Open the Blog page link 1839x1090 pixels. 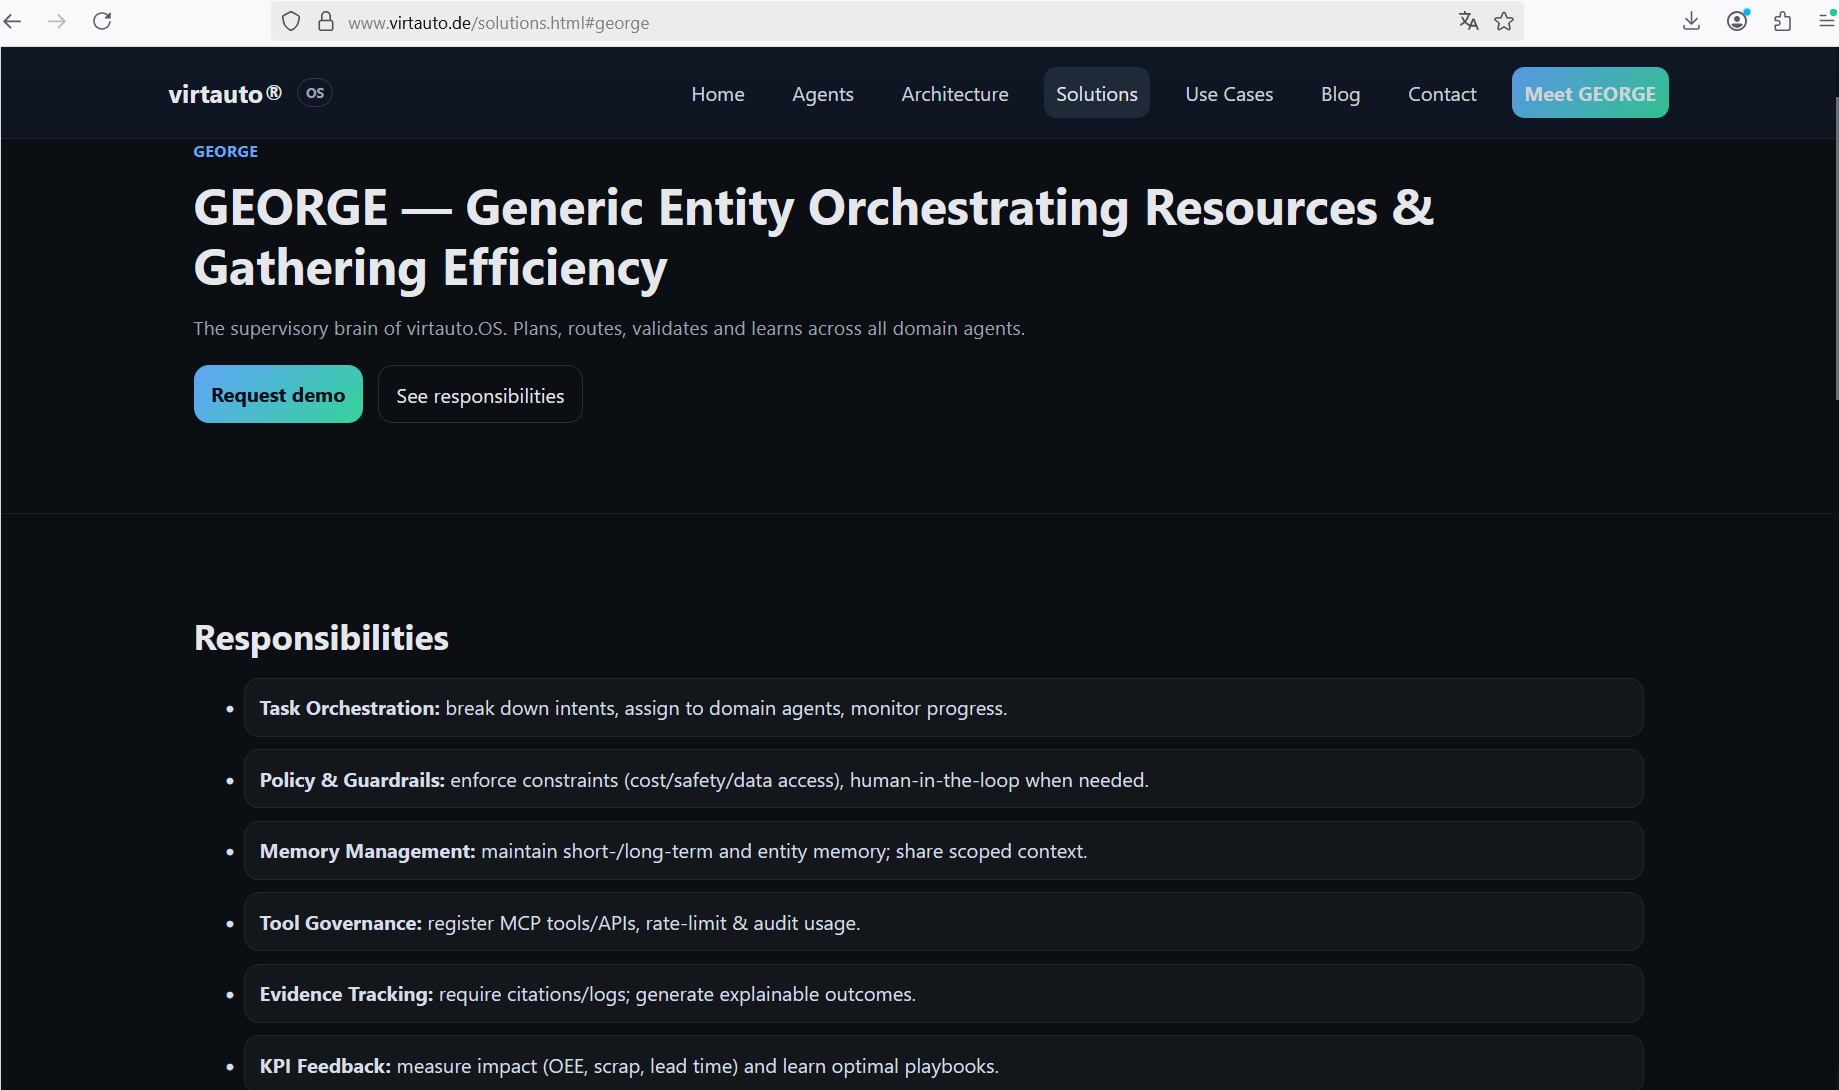pyautogui.click(x=1340, y=94)
